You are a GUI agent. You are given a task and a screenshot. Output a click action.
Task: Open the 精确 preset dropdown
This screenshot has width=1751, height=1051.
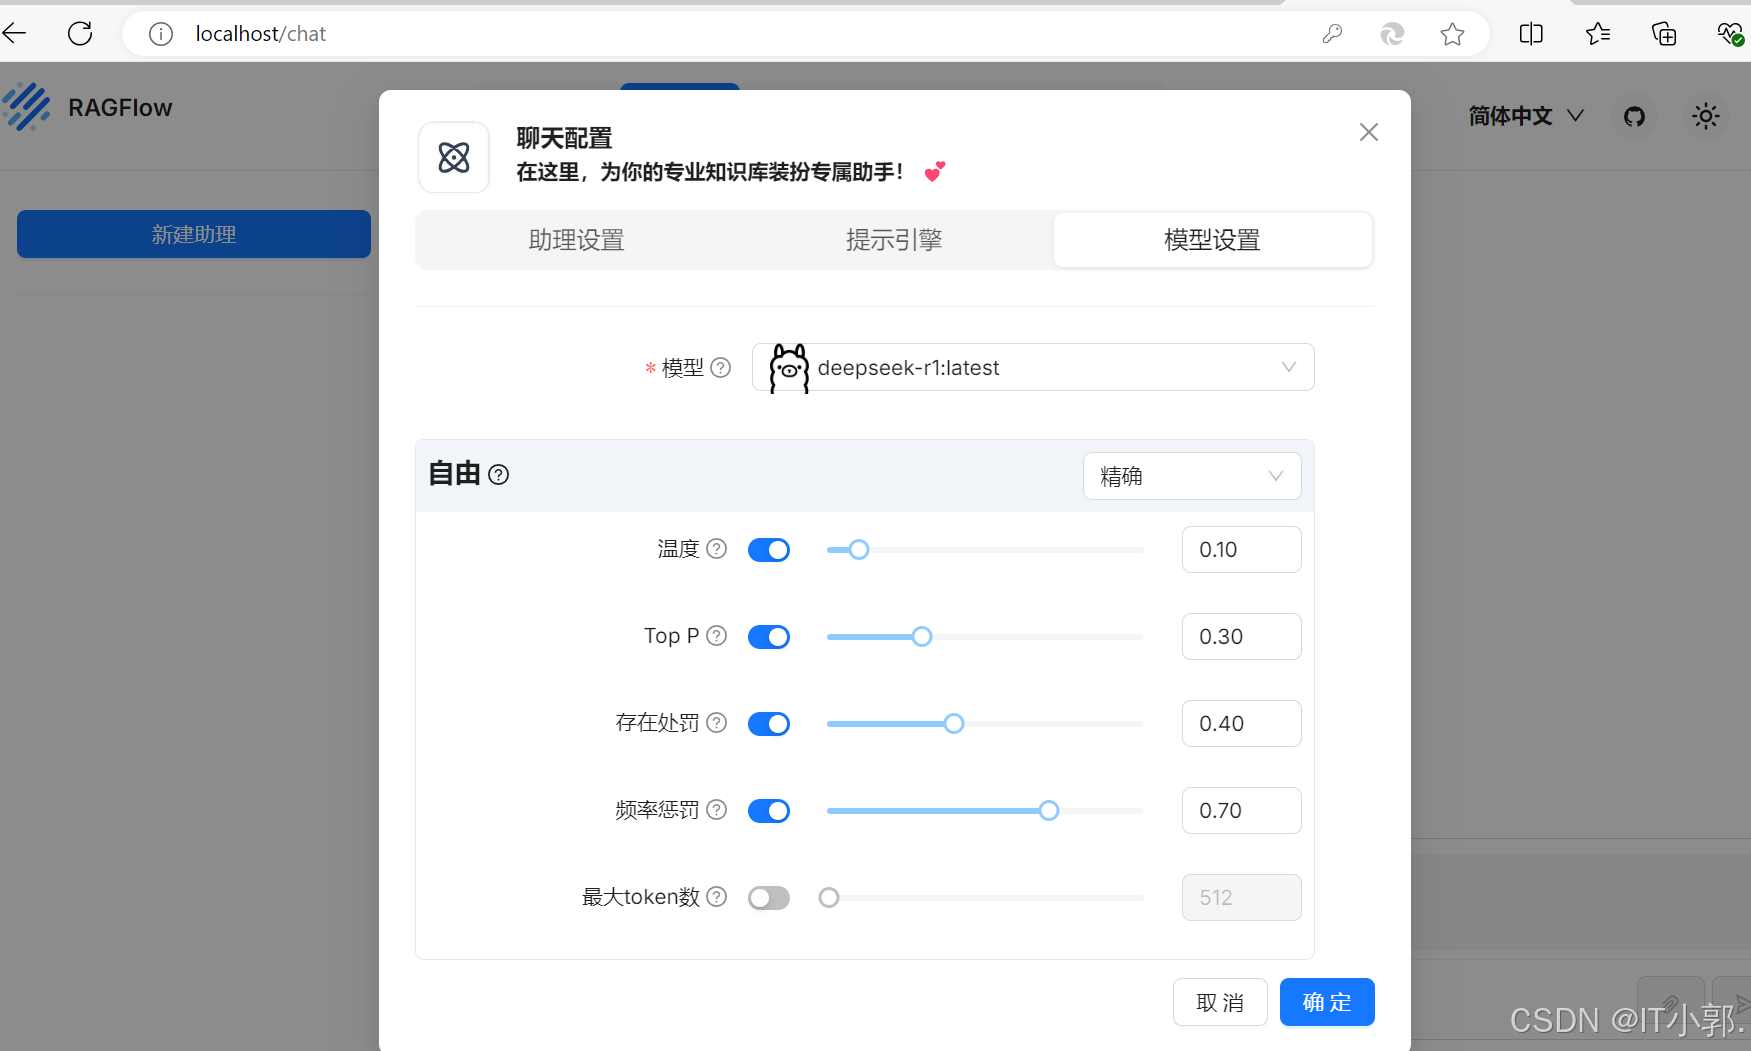tap(1191, 476)
